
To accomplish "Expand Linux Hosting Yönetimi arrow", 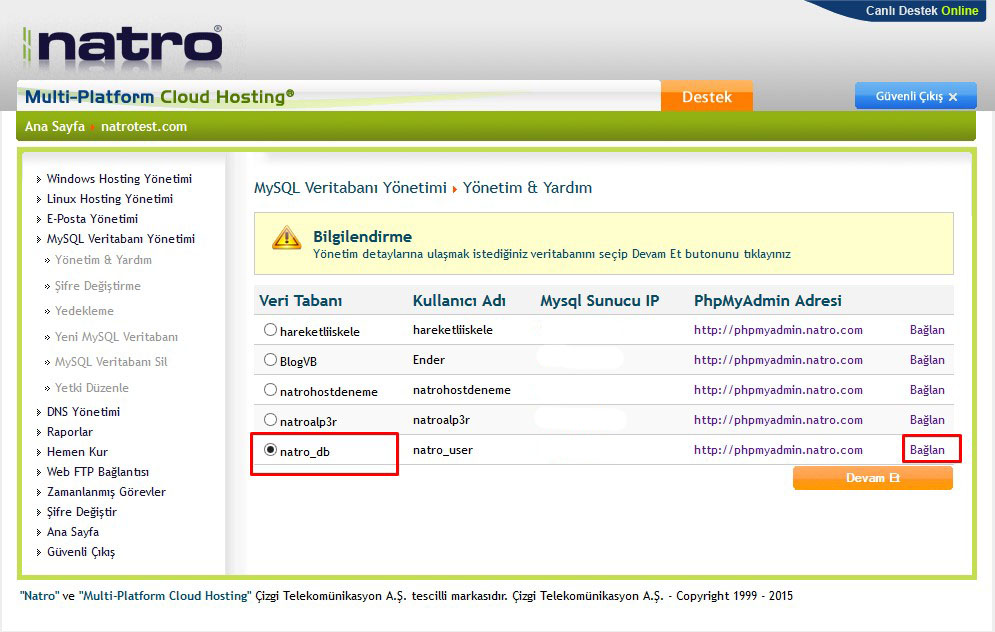I will pos(39,199).
